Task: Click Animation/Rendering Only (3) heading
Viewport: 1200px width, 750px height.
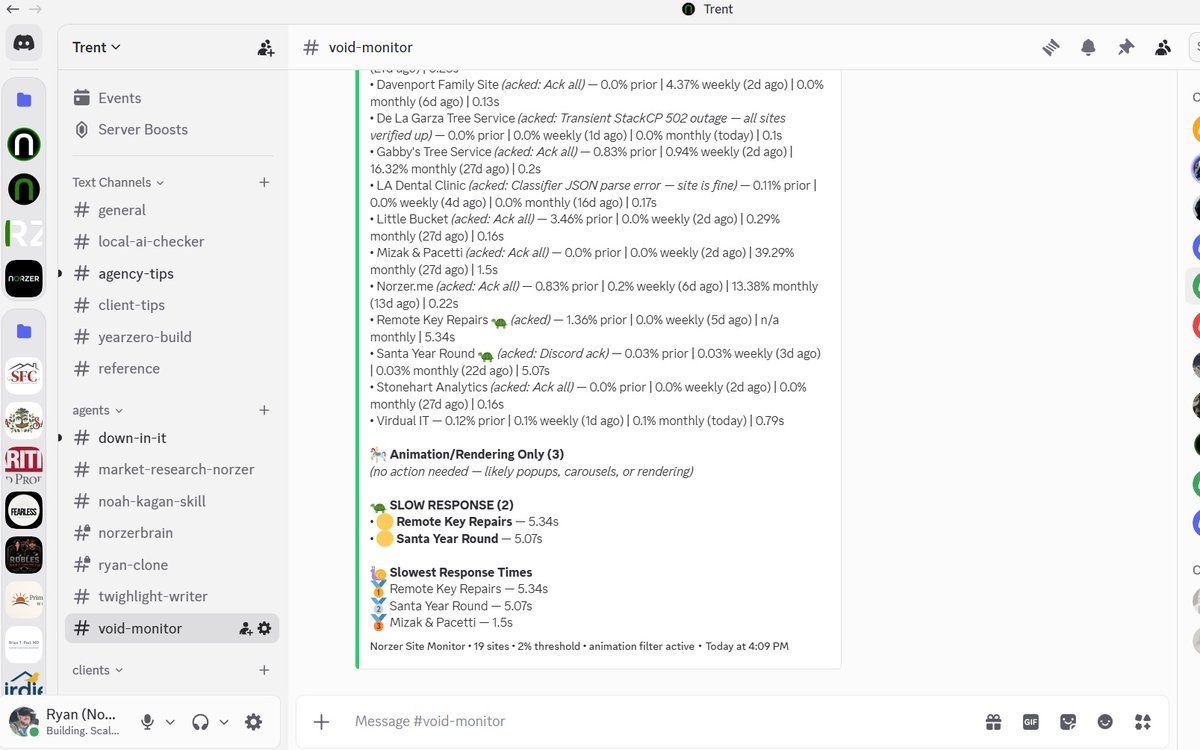Action: [477, 454]
